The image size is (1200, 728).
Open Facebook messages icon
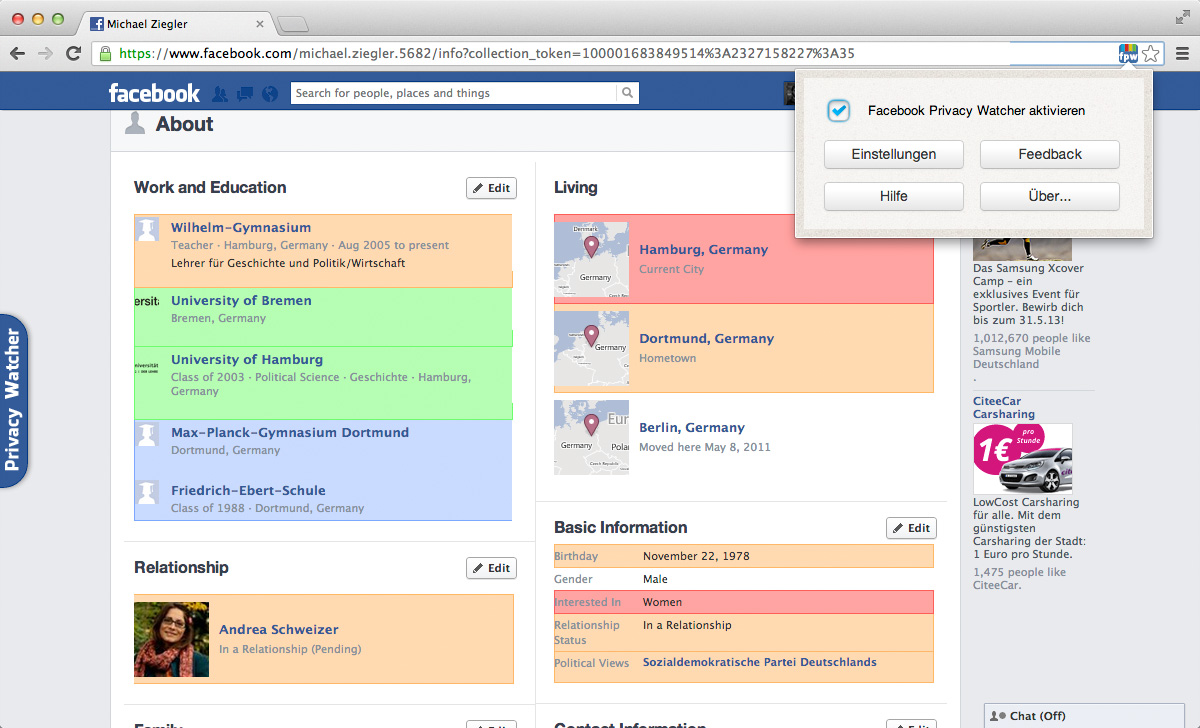[245, 94]
